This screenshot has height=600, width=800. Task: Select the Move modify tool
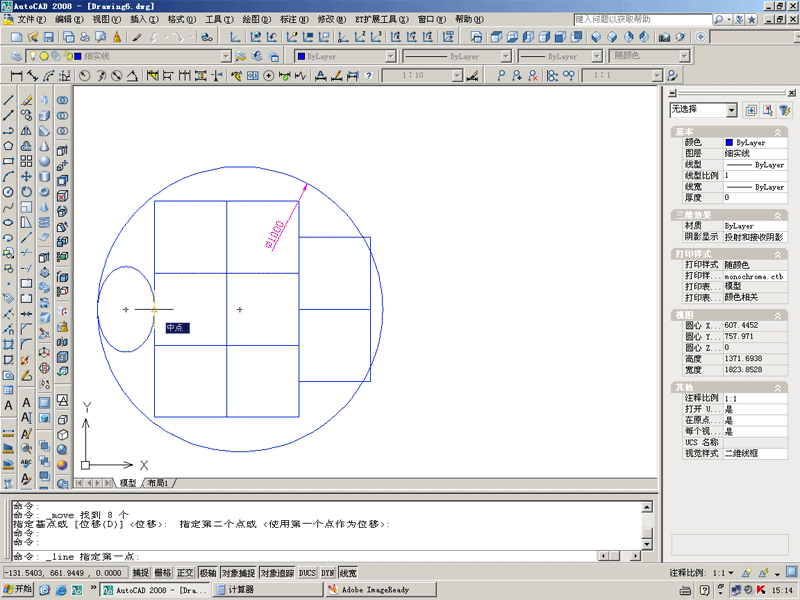tap(26, 177)
